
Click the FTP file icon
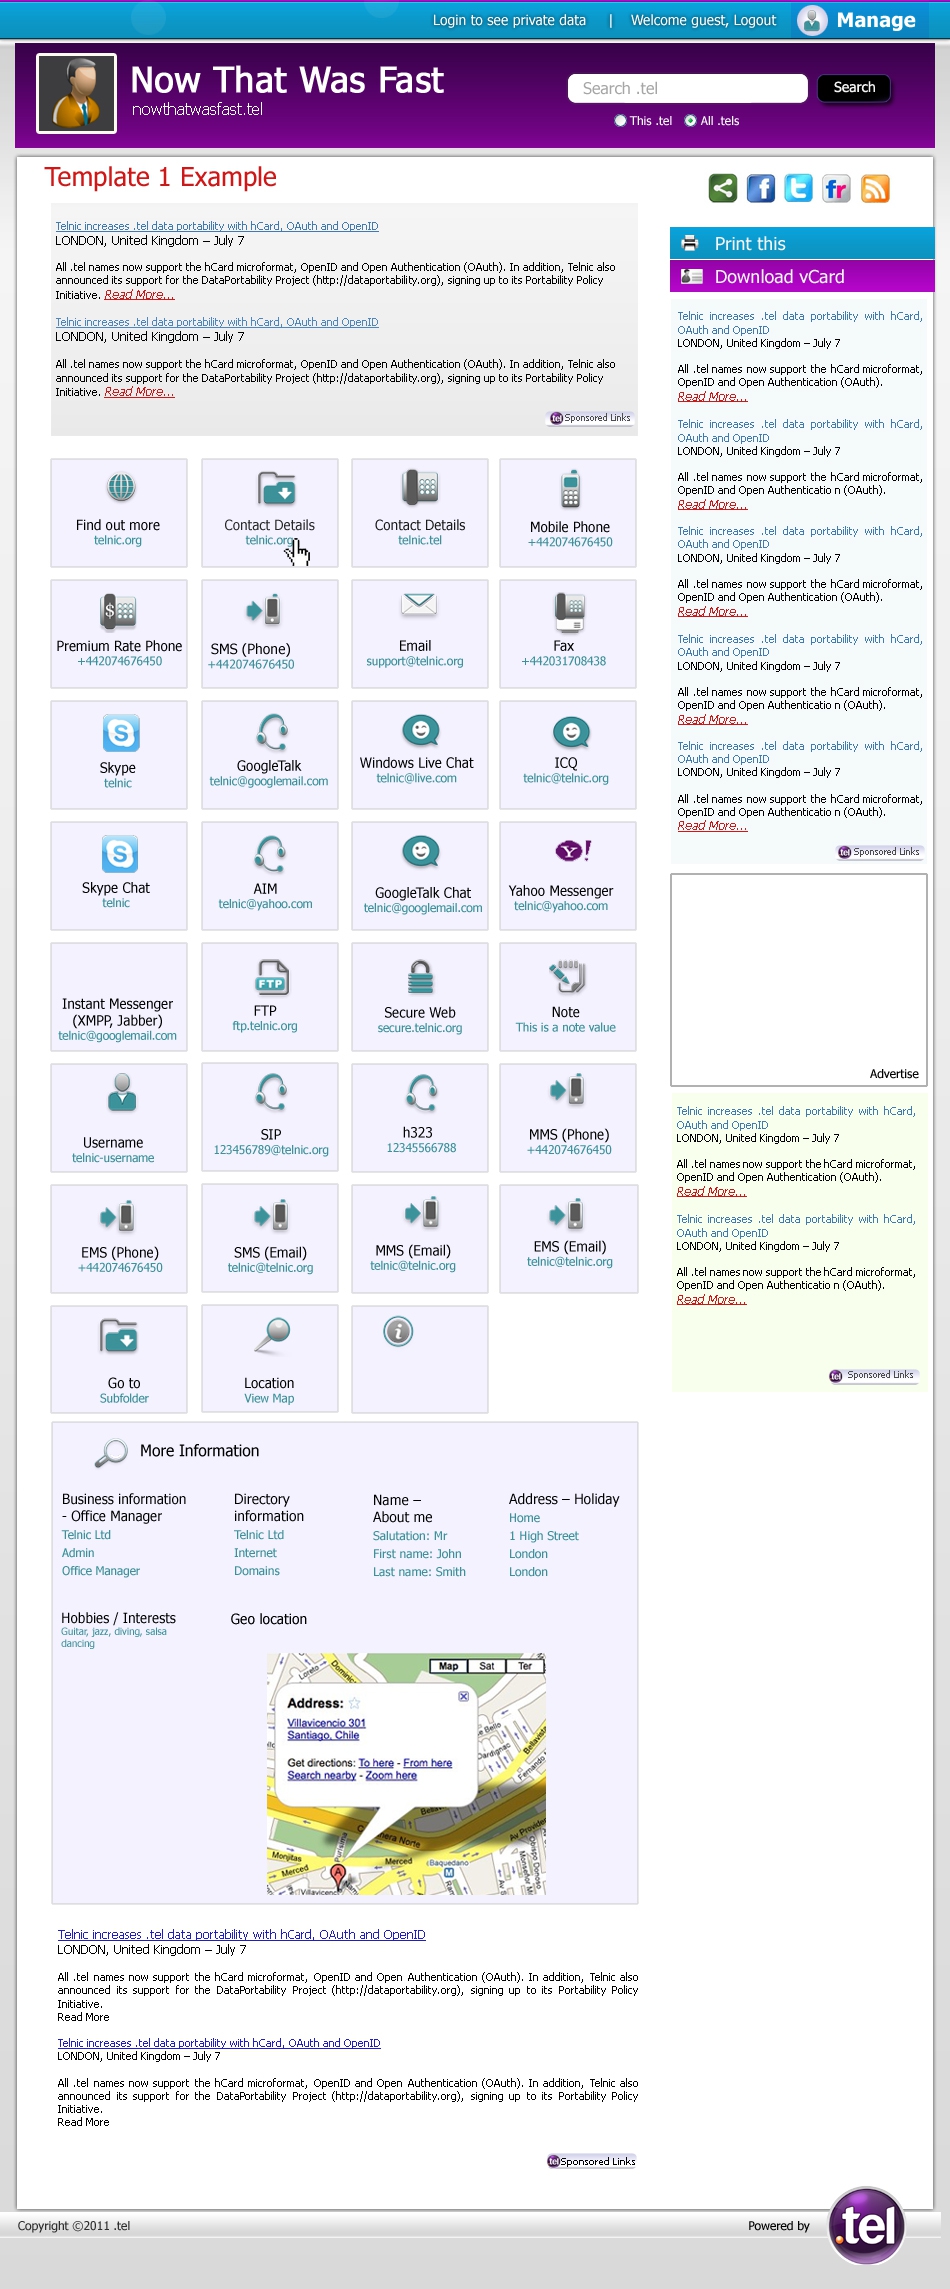tap(271, 976)
